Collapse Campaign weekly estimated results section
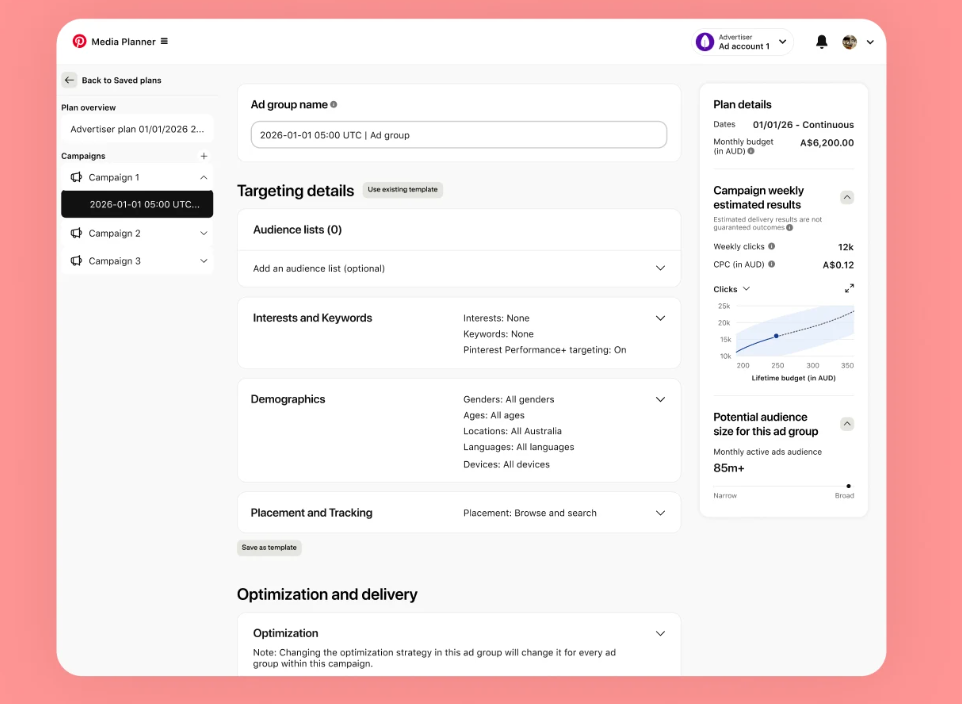This screenshot has width=962, height=704. click(x=847, y=197)
